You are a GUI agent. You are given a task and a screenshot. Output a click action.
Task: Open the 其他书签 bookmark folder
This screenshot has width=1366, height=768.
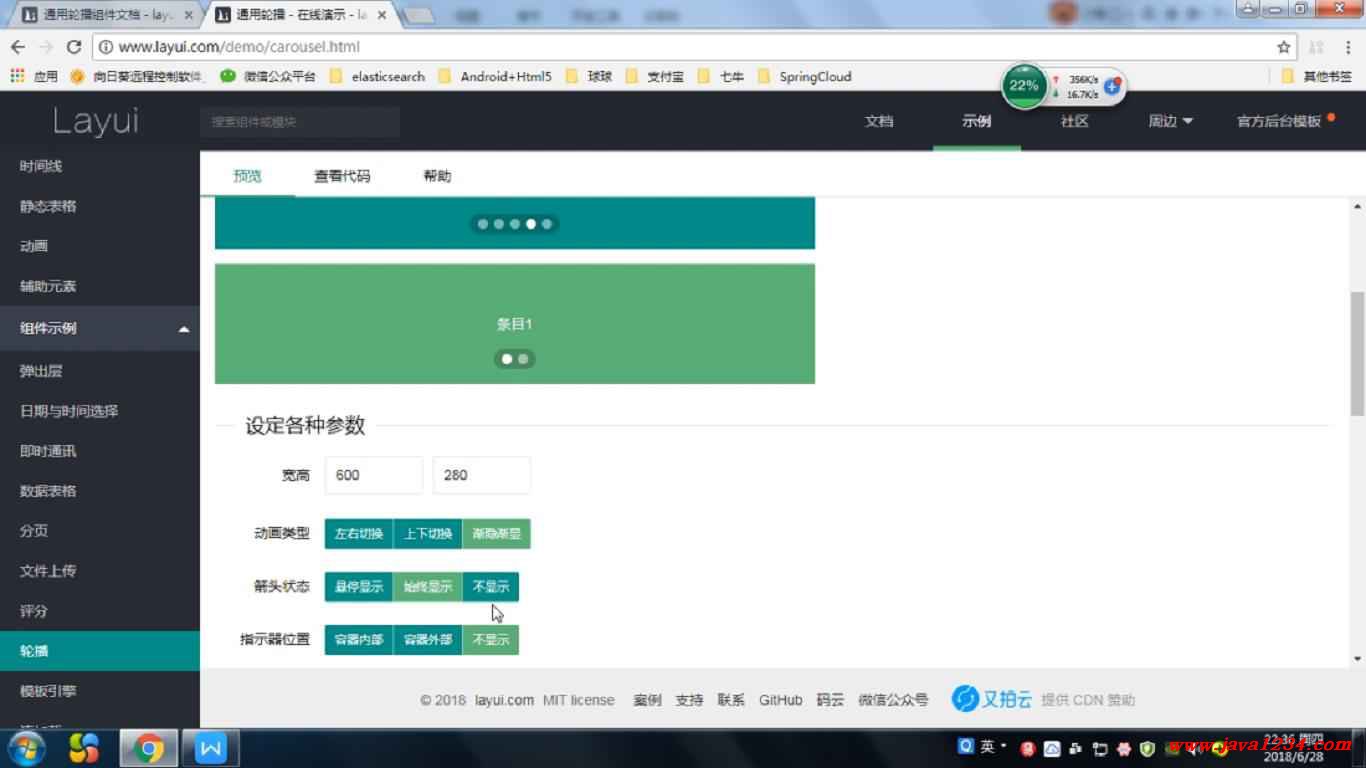(x=1317, y=76)
